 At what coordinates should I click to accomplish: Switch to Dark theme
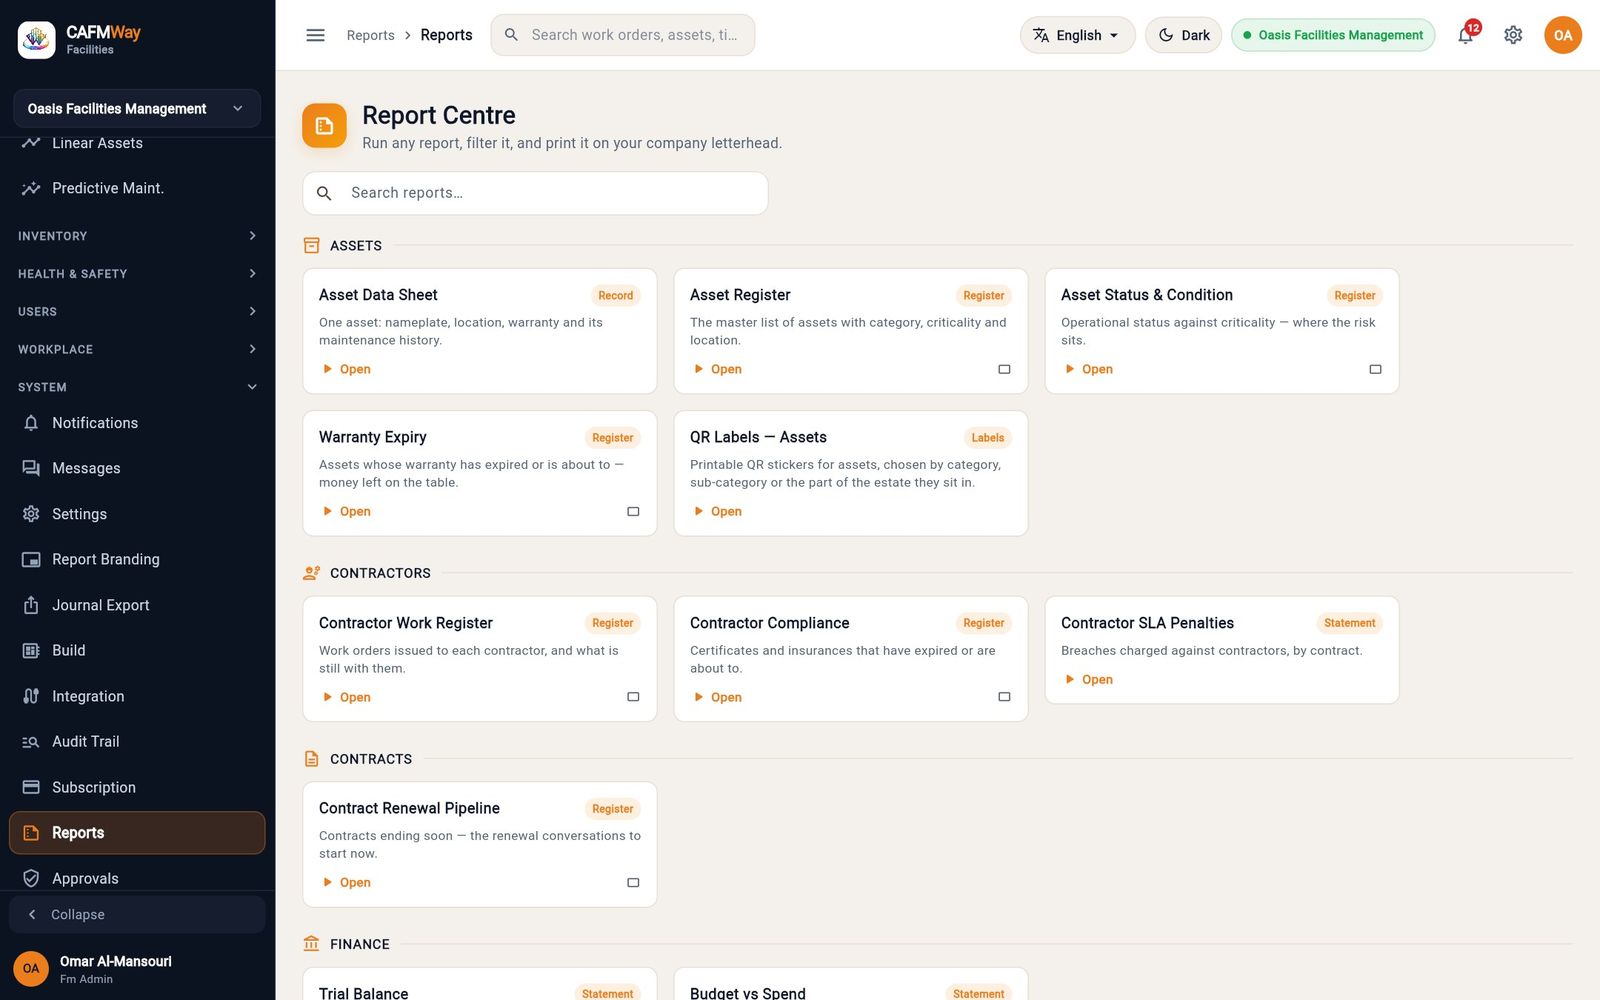[x=1183, y=35]
